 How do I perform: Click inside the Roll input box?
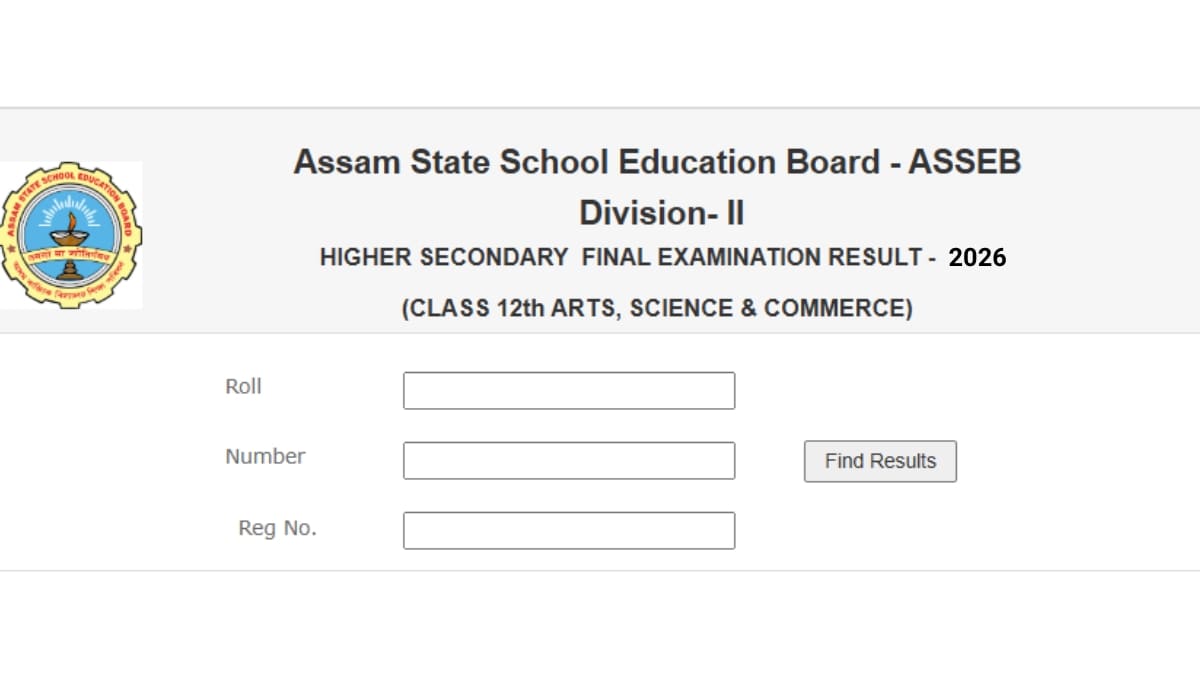pos(569,390)
